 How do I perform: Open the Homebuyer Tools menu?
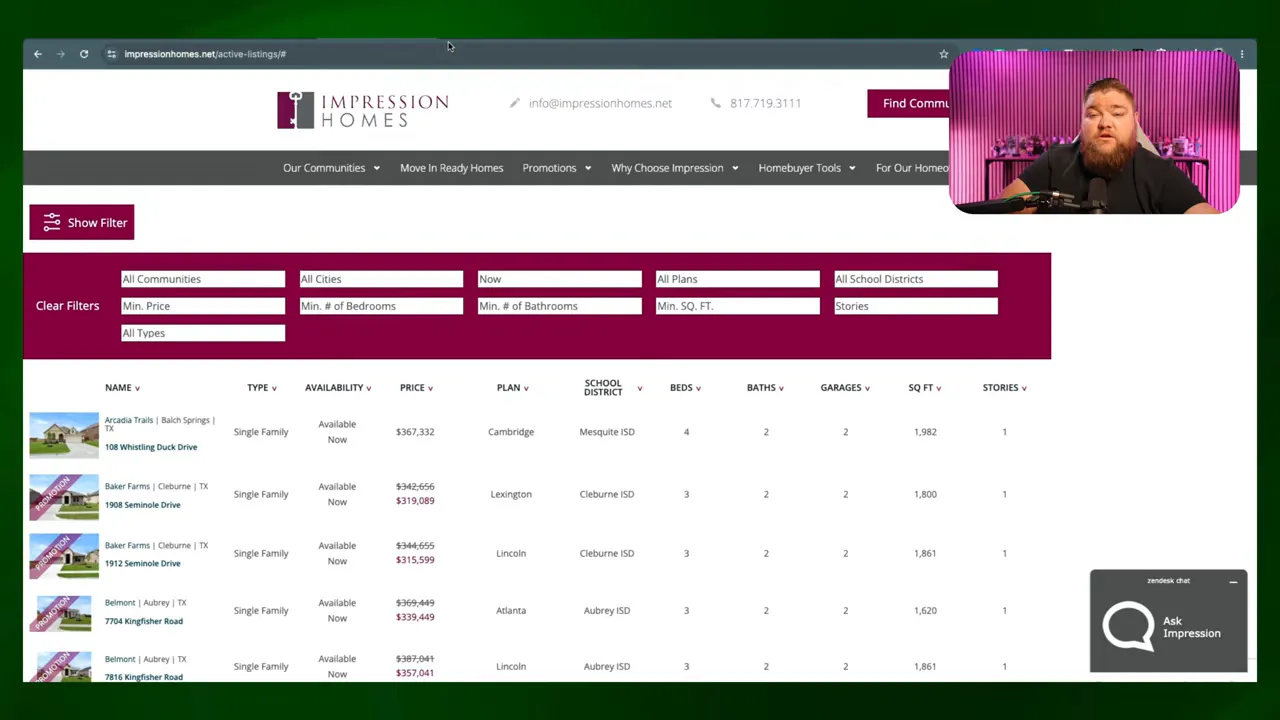[806, 168]
